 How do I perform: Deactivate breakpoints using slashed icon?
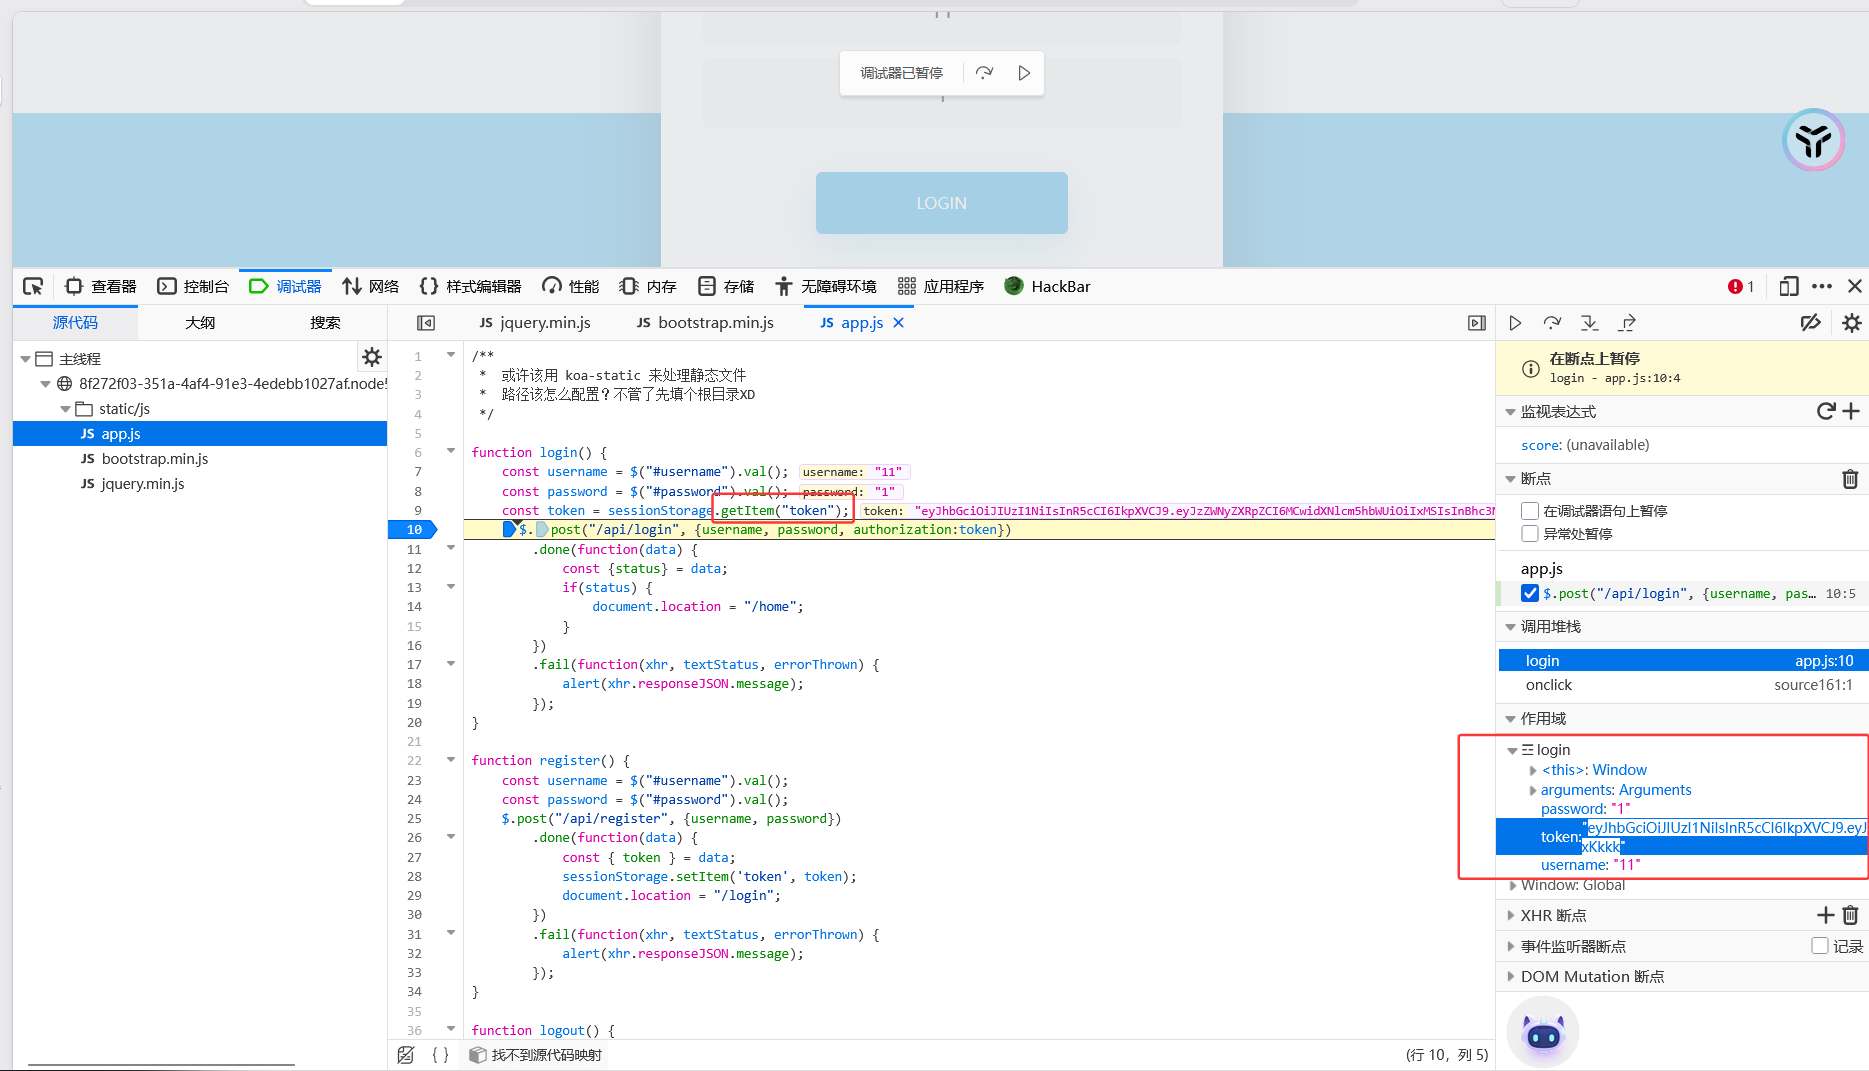[x=1810, y=323]
